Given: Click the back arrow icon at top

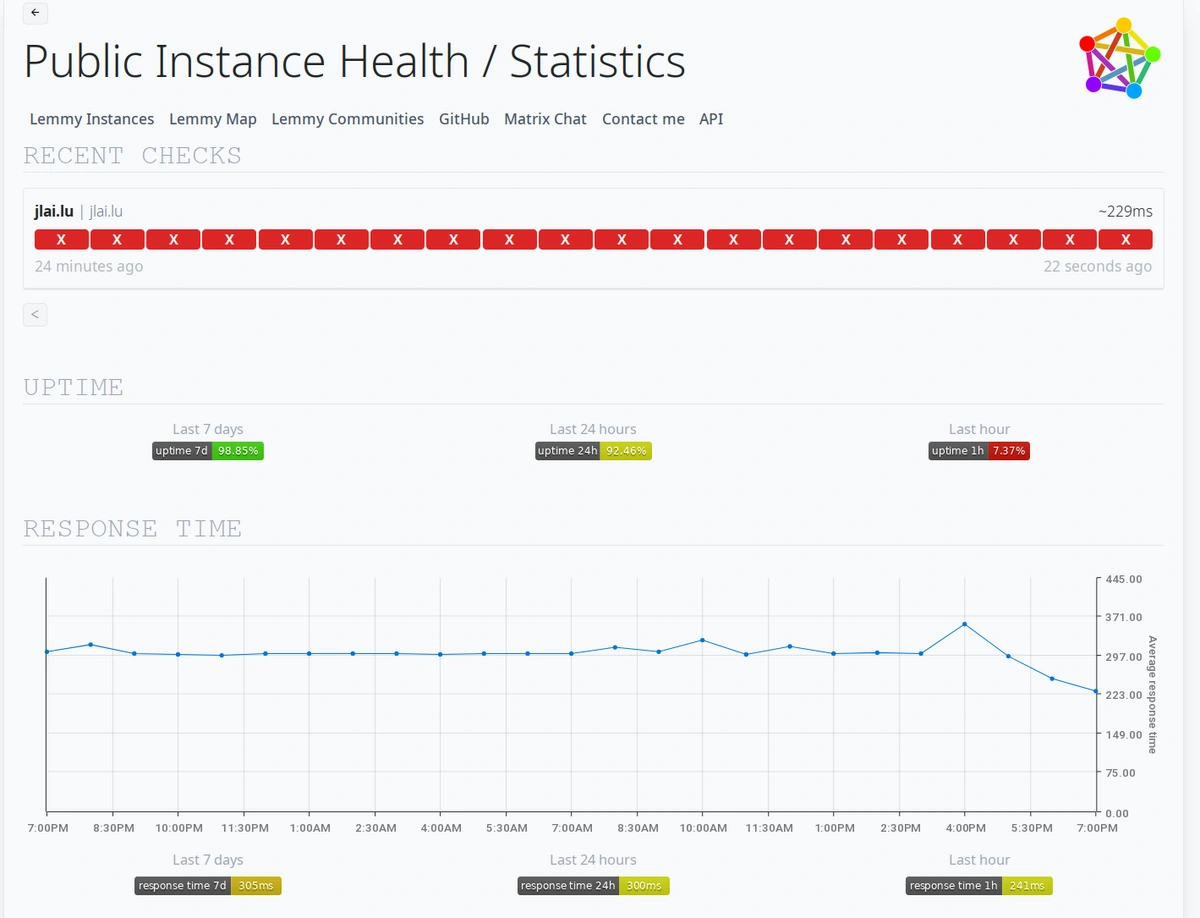Looking at the screenshot, I should pos(35,13).
